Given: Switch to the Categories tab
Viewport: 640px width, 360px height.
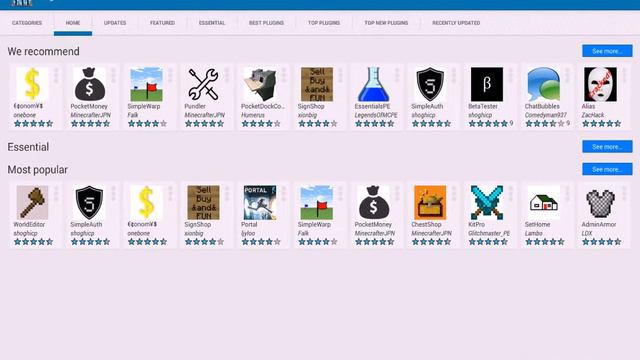Looking at the screenshot, I should pos(27,23).
